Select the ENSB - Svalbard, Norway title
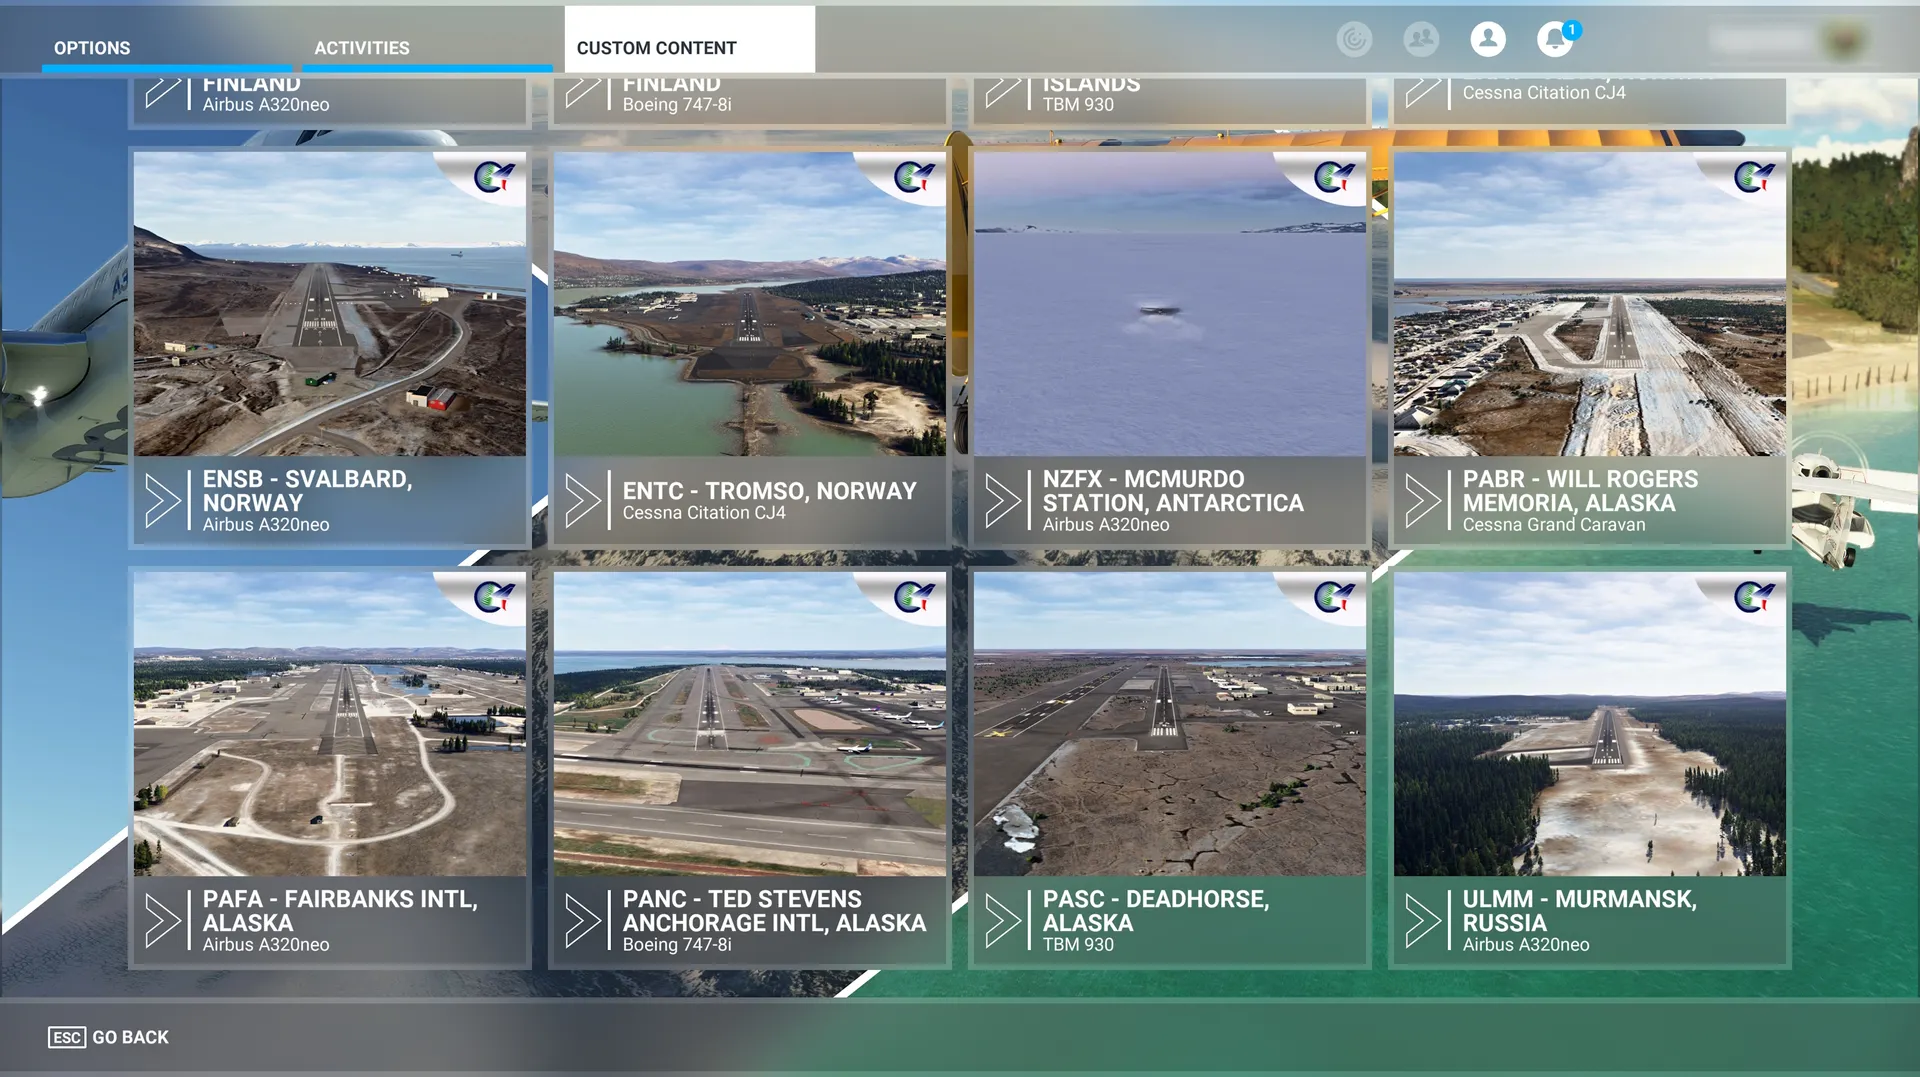The height and width of the screenshot is (1077, 1920). tap(307, 491)
